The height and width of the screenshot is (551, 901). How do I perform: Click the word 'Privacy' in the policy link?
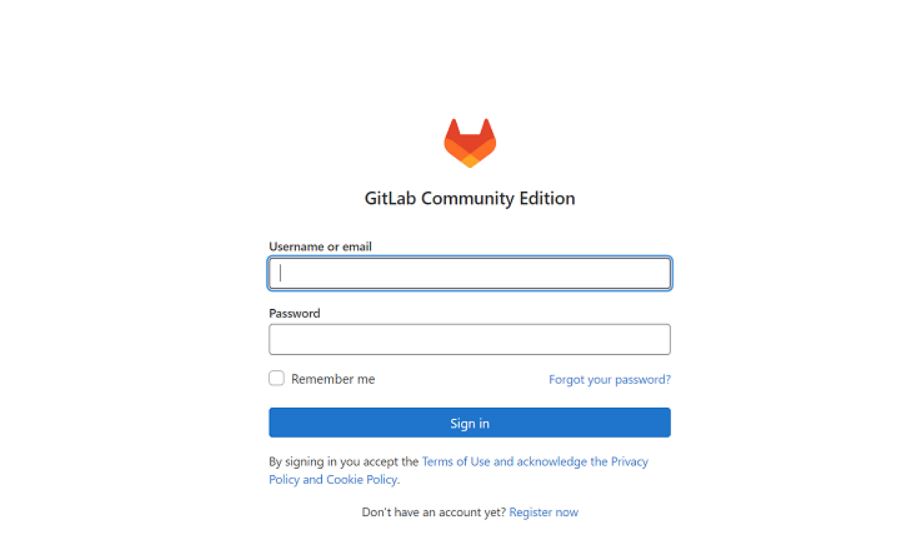(629, 461)
